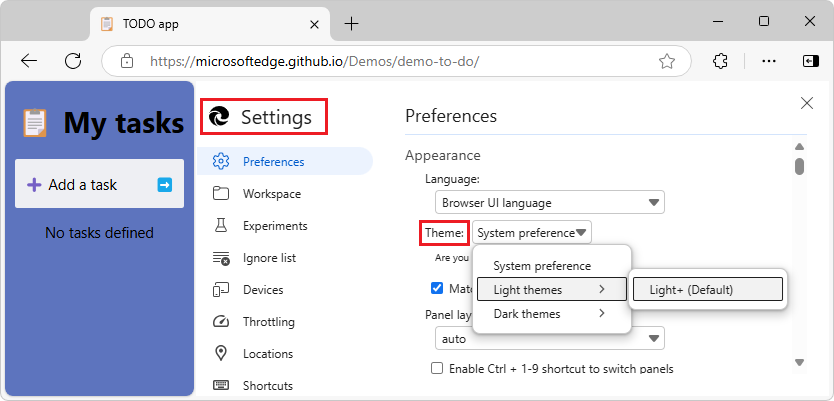The image size is (834, 401).
Task: Open the Language dropdown
Action: point(549,202)
